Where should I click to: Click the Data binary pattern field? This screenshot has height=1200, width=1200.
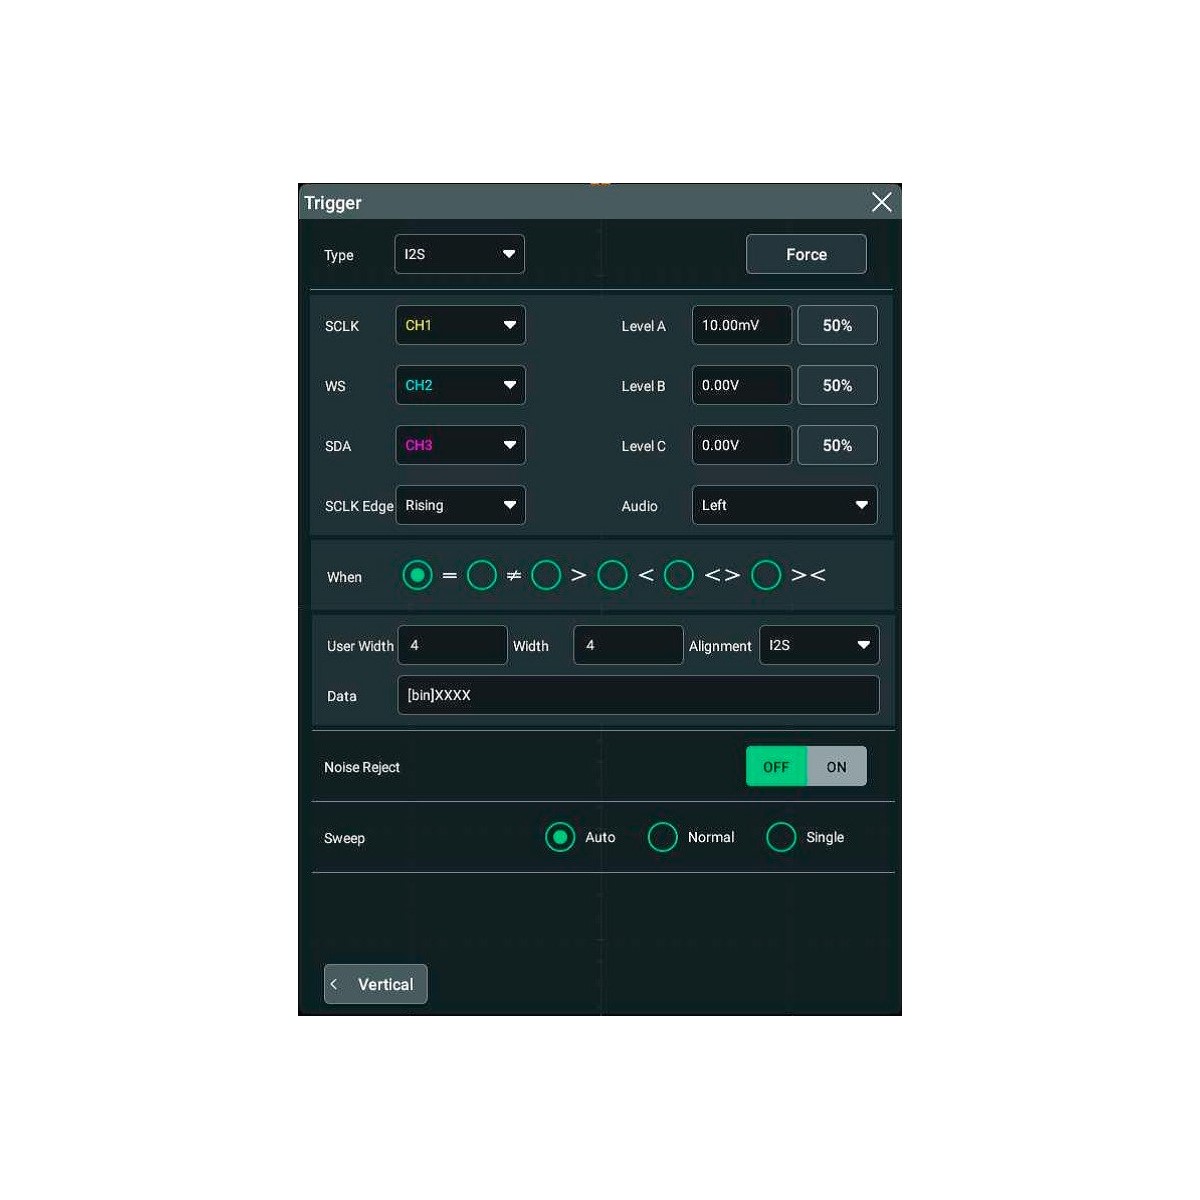point(638,695)
